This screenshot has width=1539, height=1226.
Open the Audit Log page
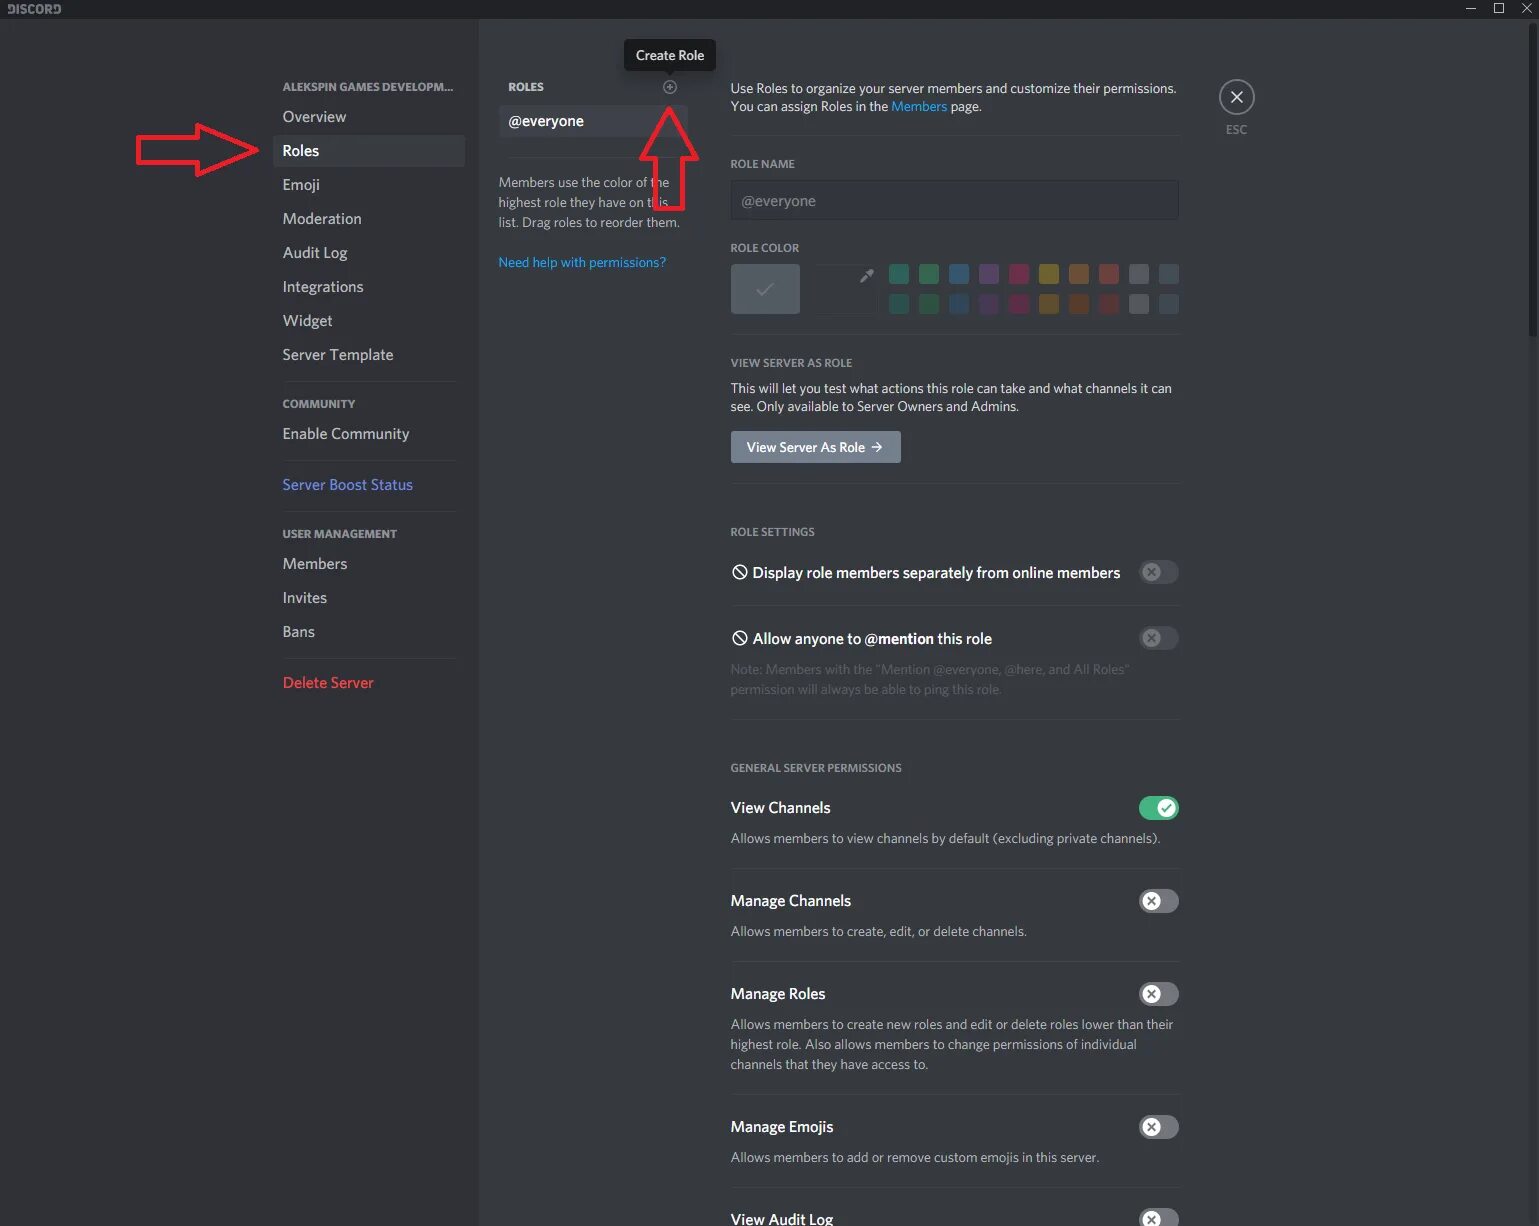click(x=368, y=253)
